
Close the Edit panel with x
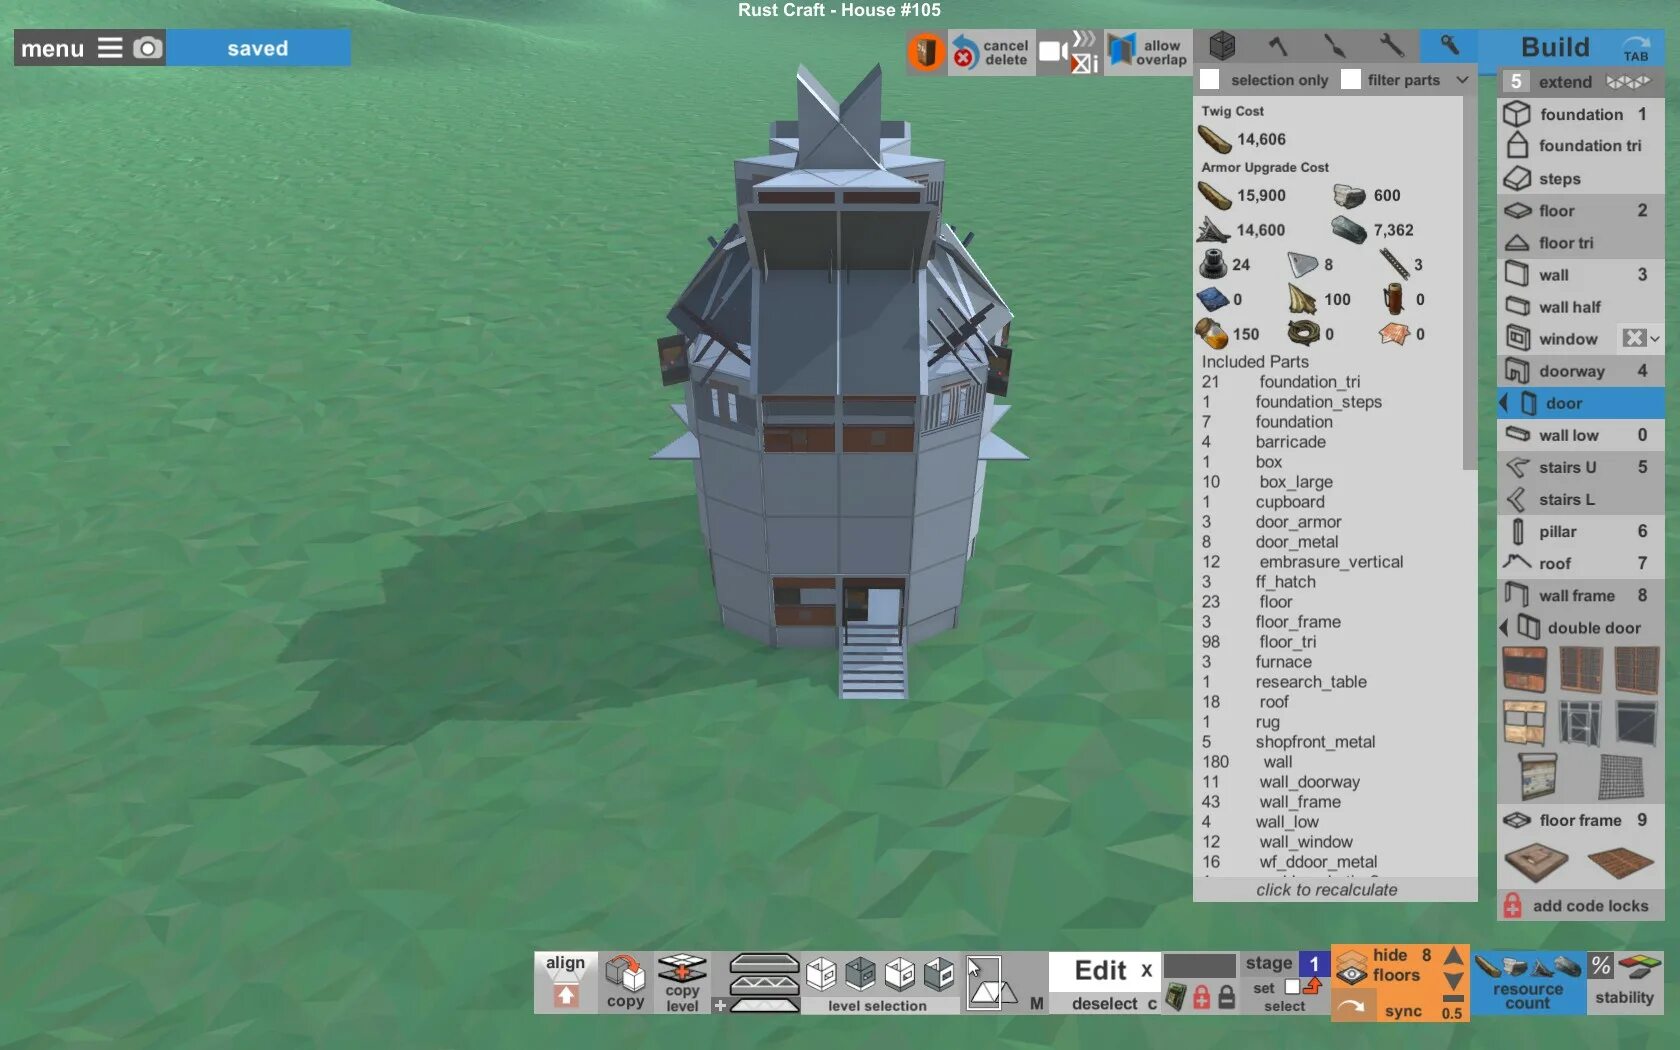click(1146, 970)
